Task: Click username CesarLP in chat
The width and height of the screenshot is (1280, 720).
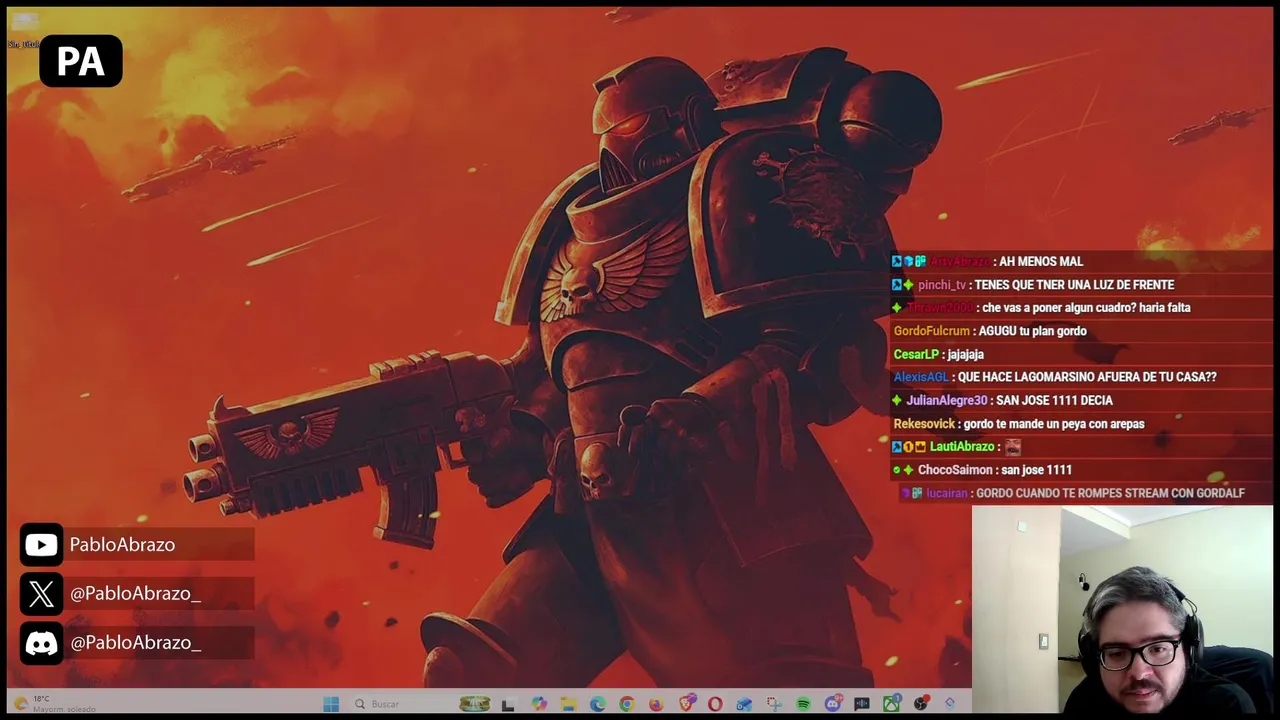Action: (x=915, y=354)
